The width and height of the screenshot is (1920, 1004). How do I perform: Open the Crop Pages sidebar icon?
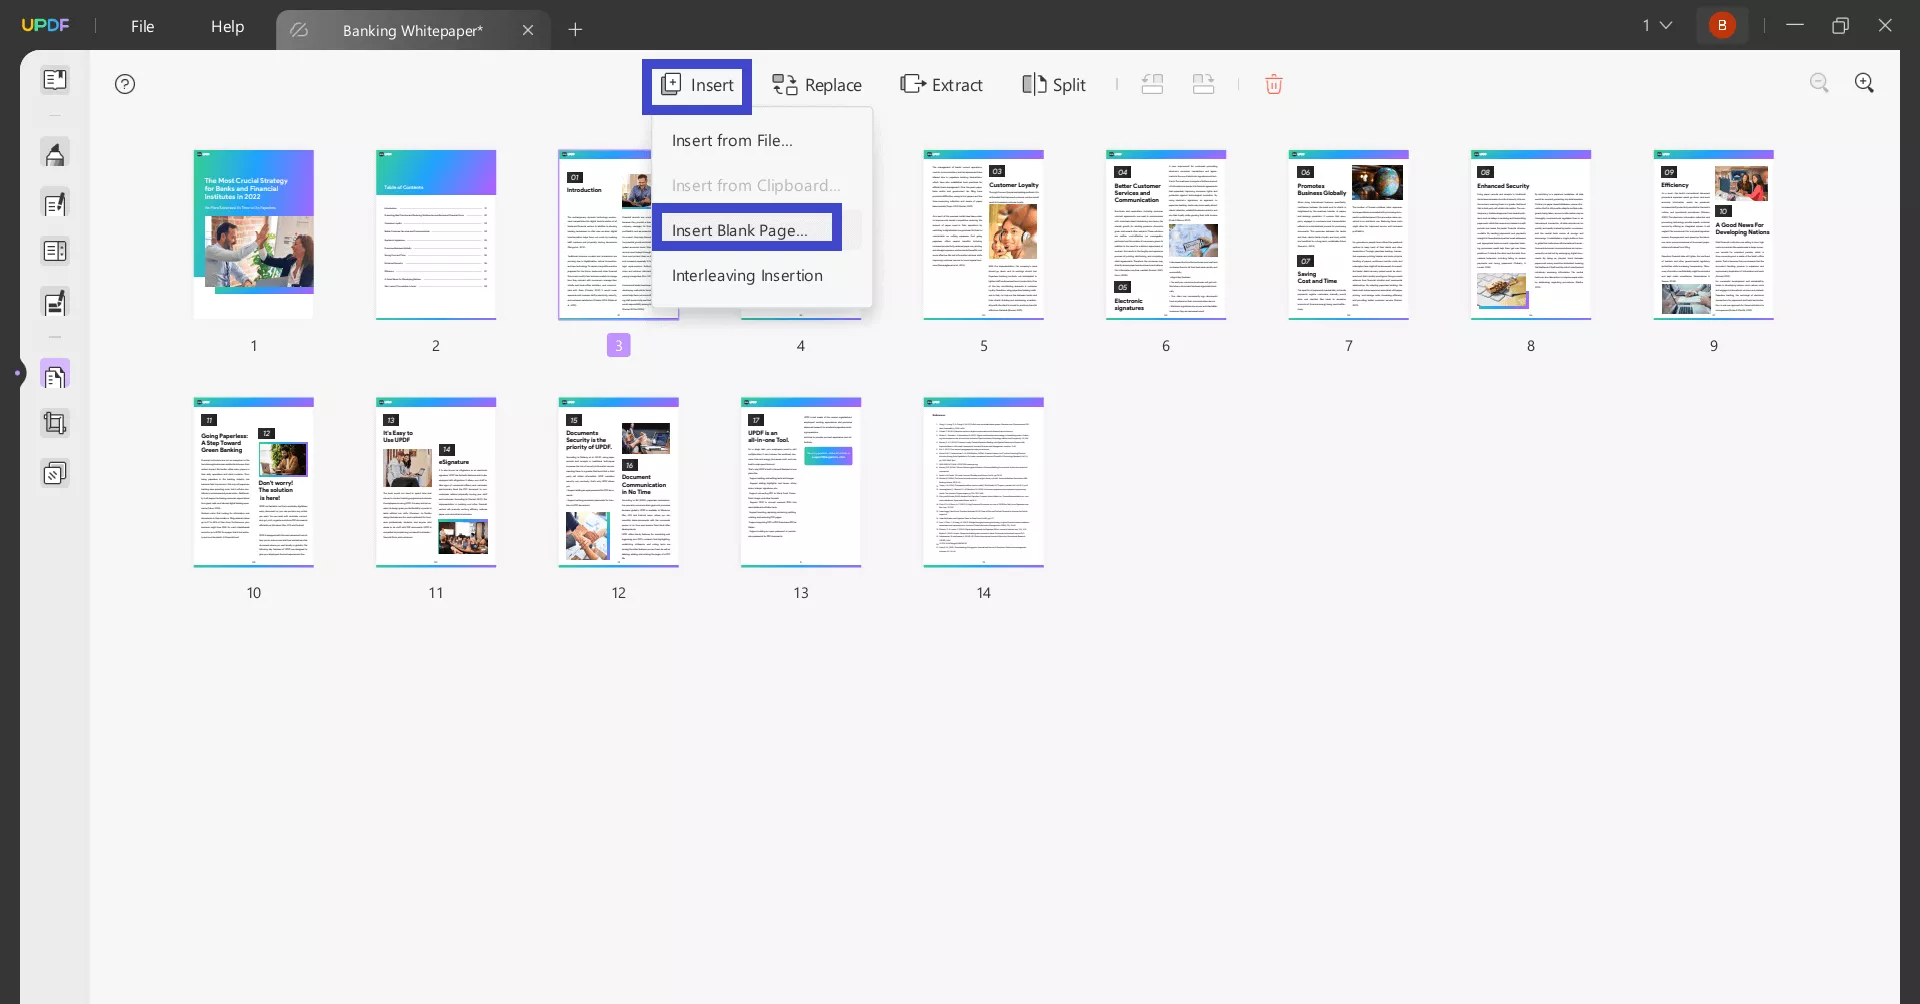click(x=55, y=424)
